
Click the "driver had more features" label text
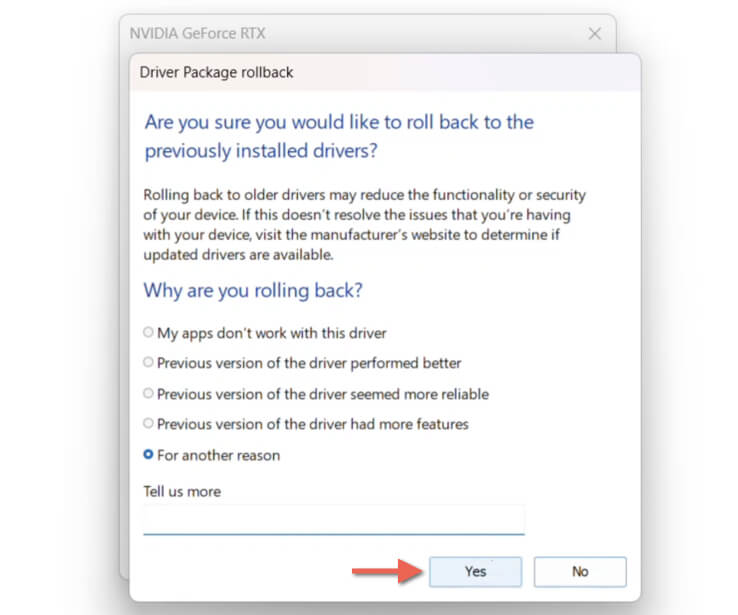[312, 424]
